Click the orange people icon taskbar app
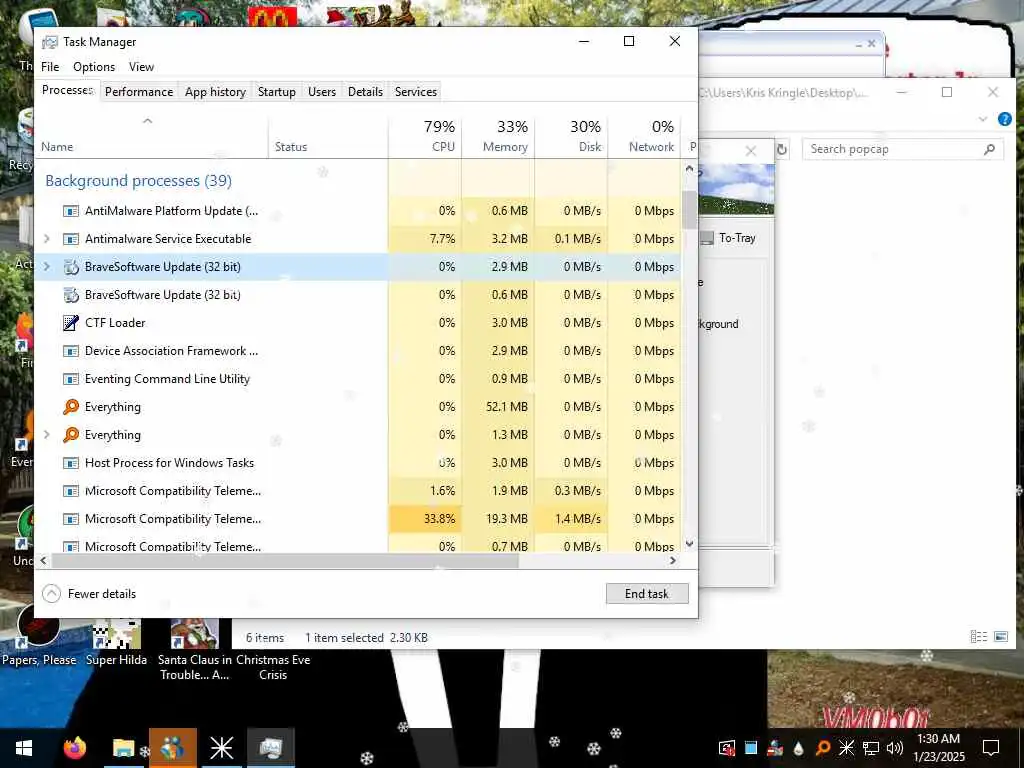The image size is (1024, 768). [x=172, y=748]
